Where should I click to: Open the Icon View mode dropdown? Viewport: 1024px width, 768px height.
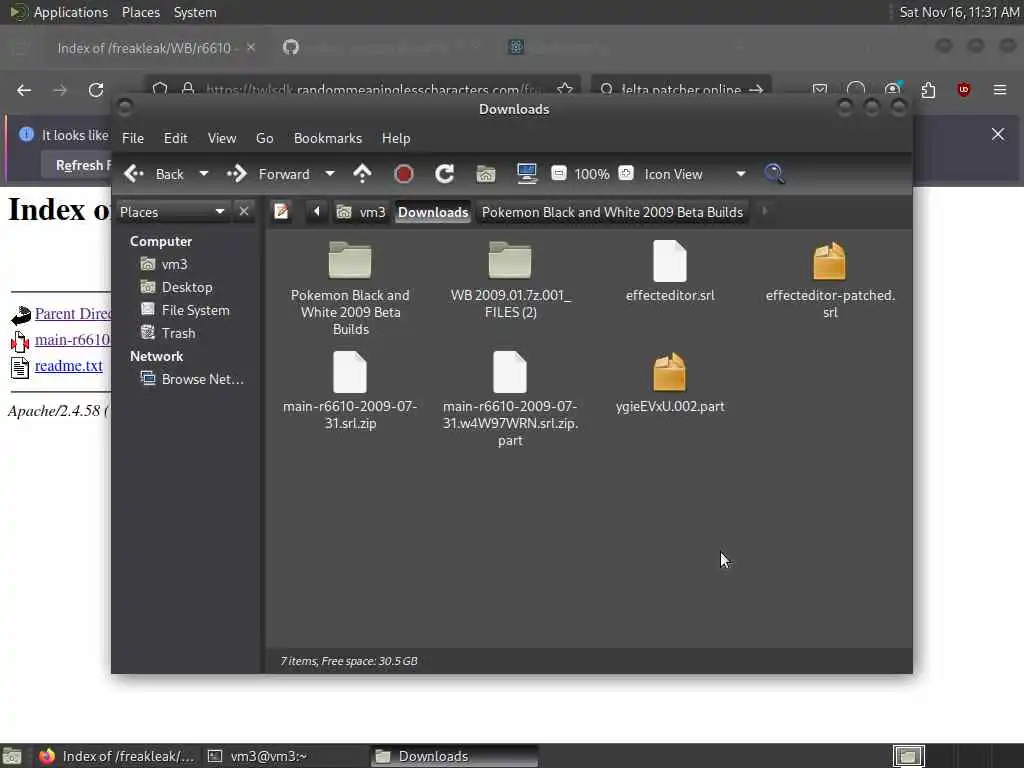[x=695, y=174]
